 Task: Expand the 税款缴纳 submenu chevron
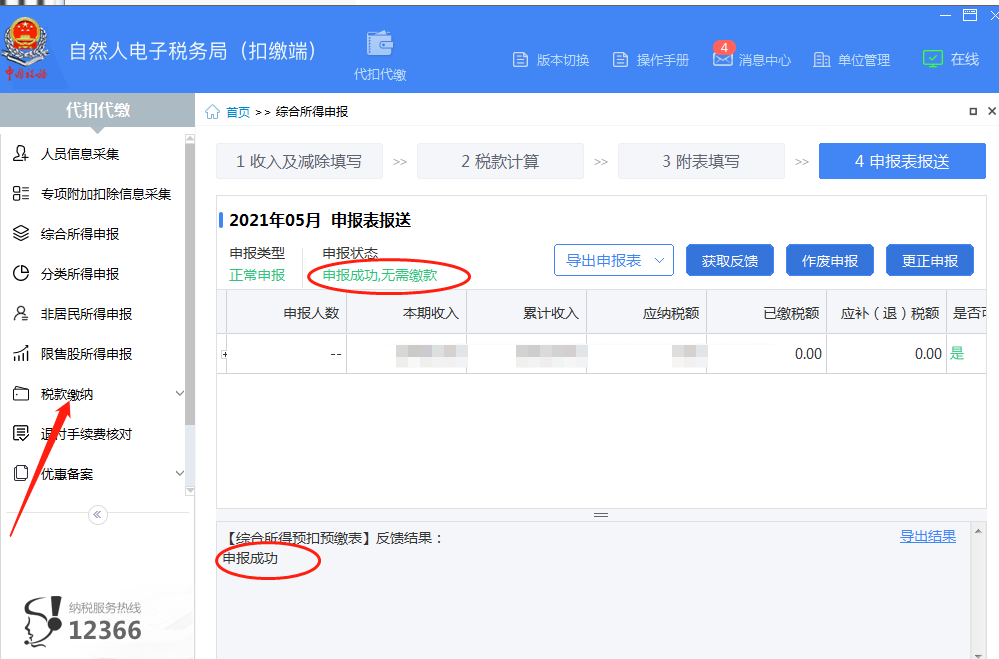coord(180,394)
